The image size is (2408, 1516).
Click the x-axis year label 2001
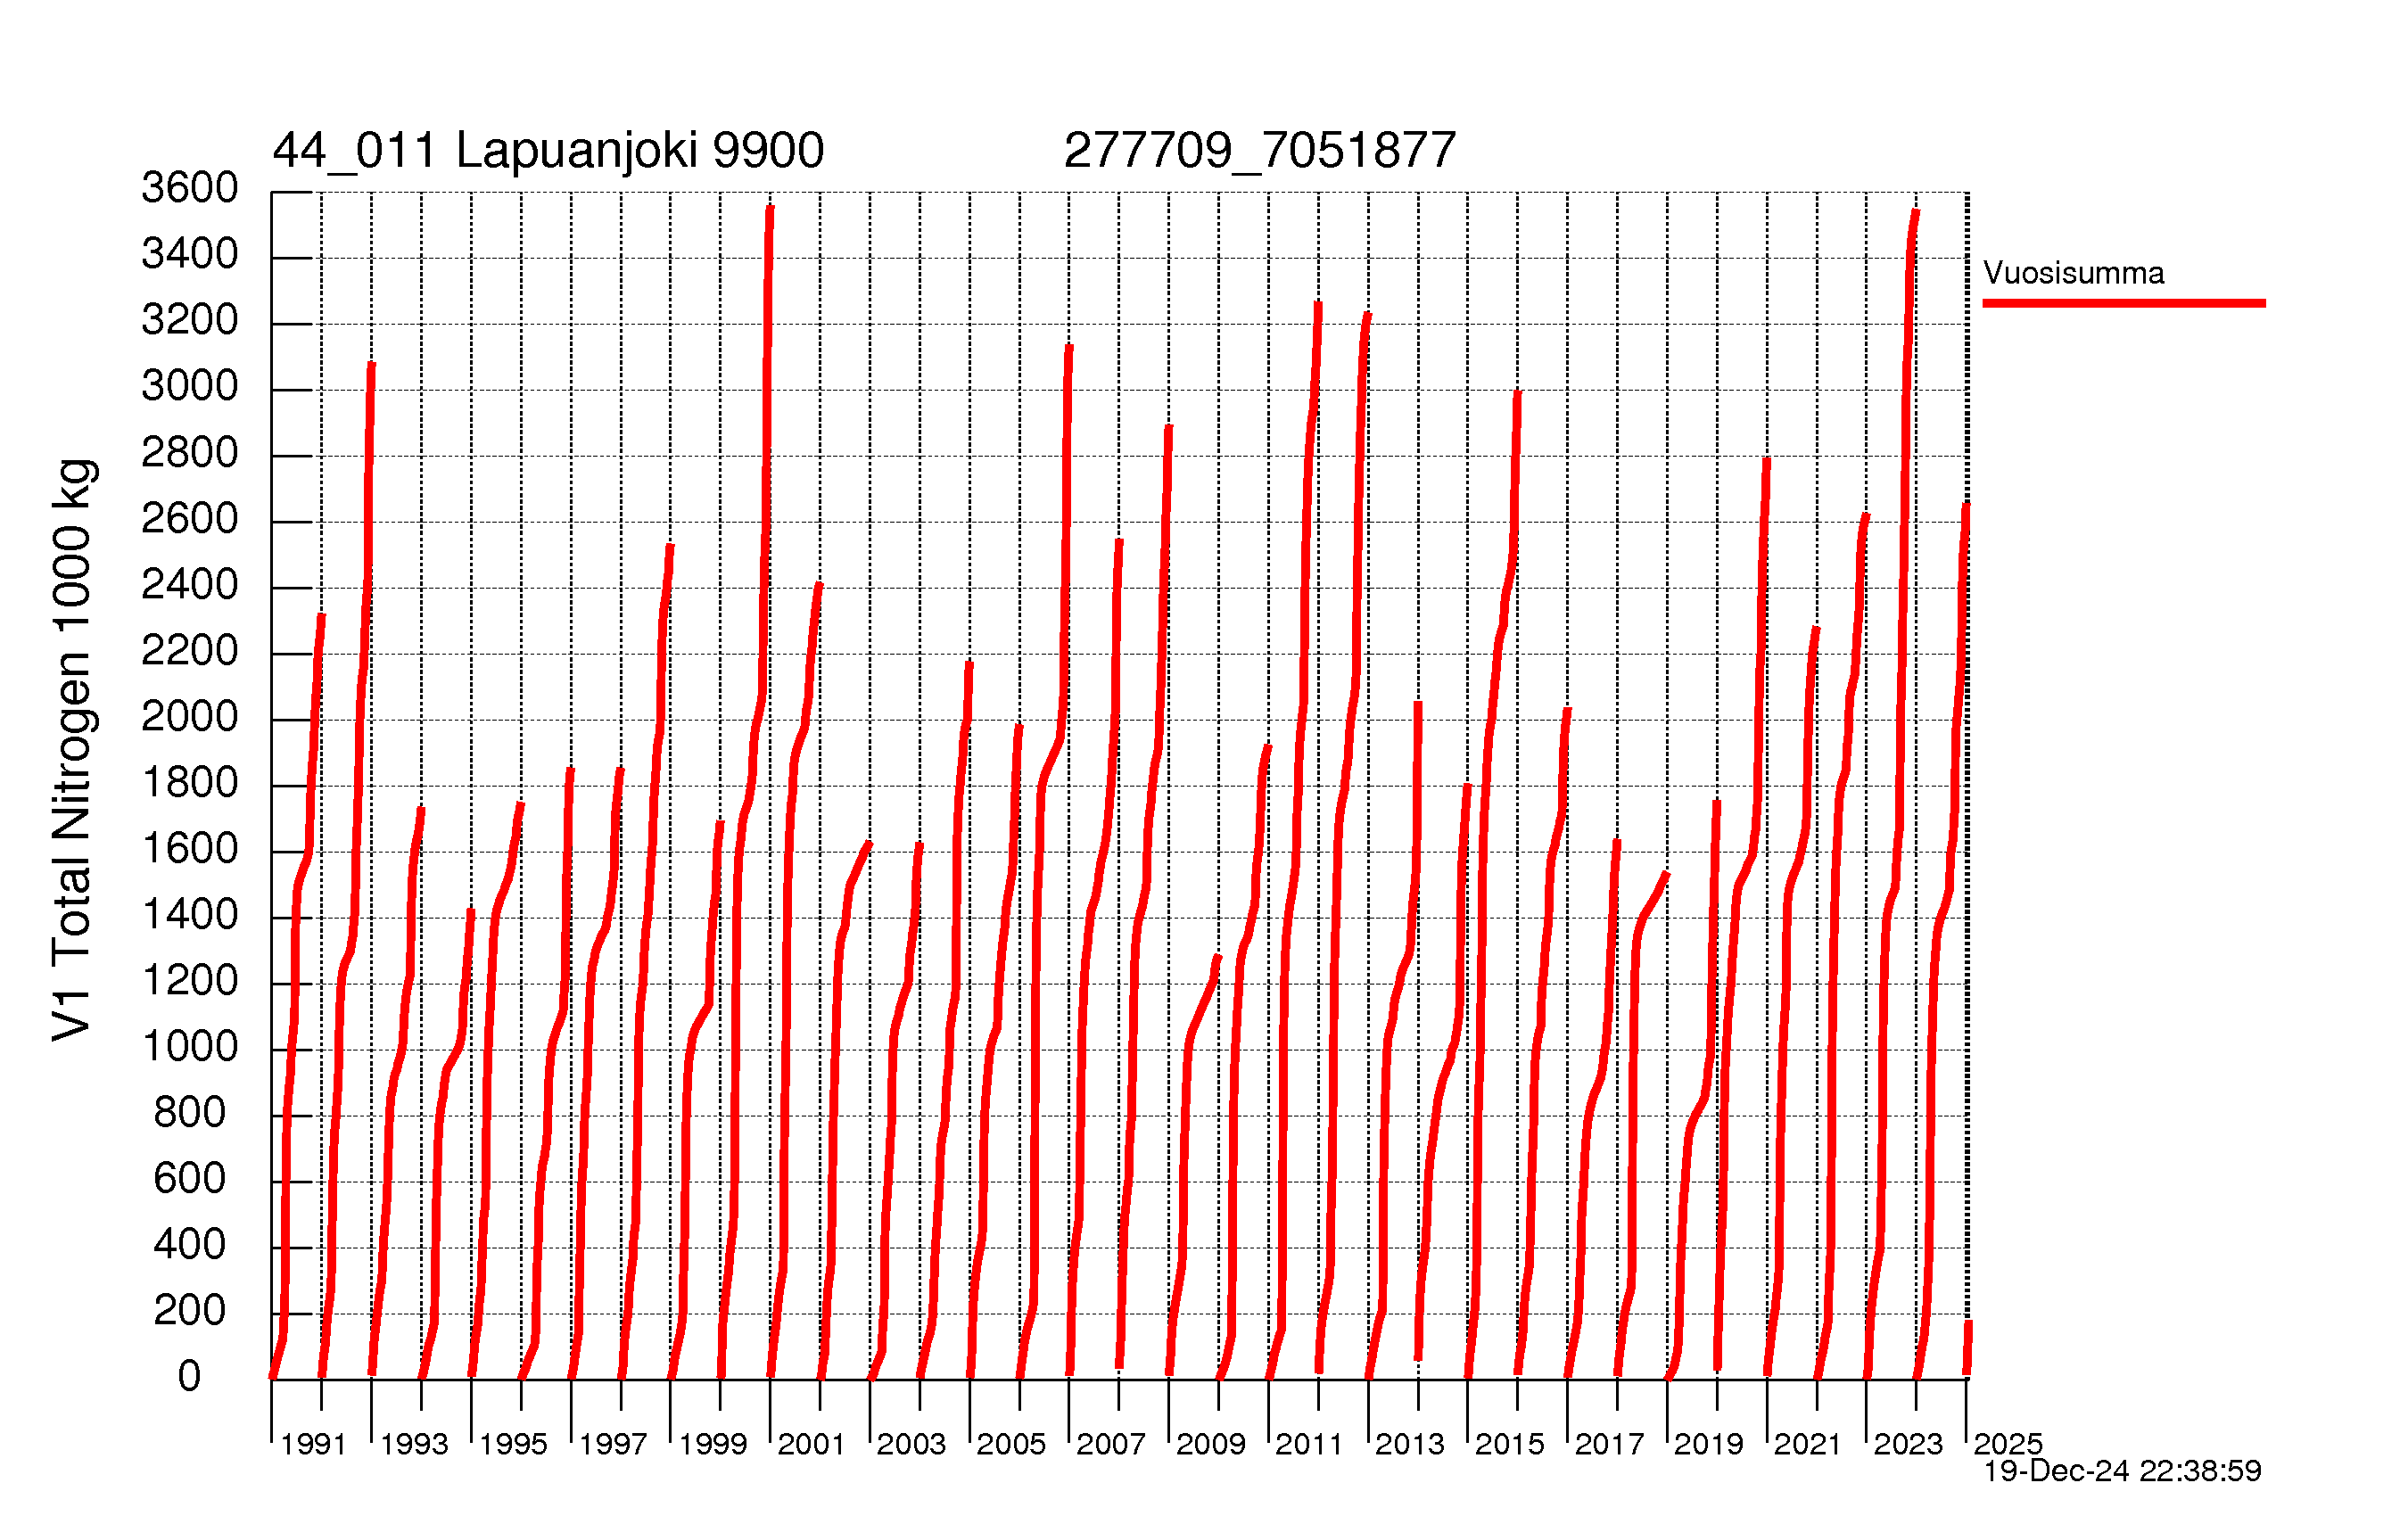[x=811, y=1445]
